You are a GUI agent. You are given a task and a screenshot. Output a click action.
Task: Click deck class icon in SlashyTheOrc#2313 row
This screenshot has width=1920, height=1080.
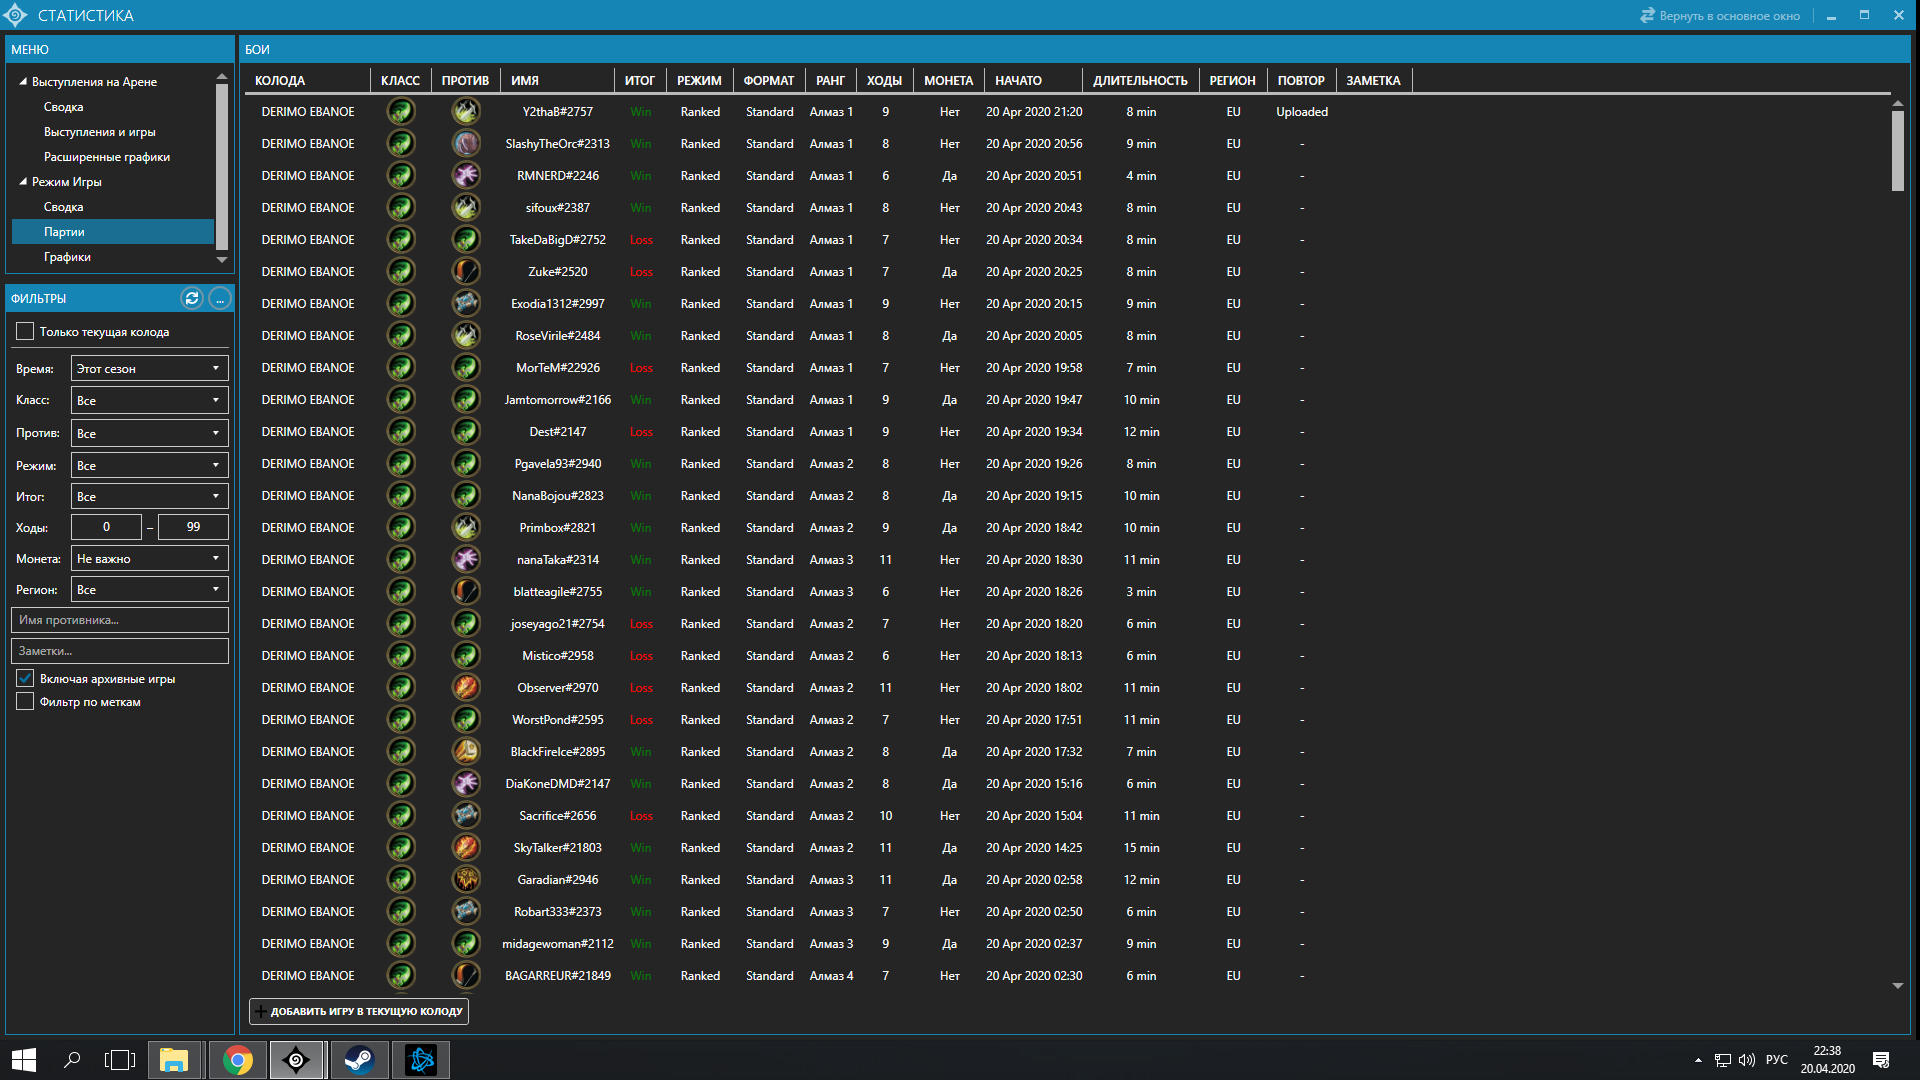click(401, 144)
